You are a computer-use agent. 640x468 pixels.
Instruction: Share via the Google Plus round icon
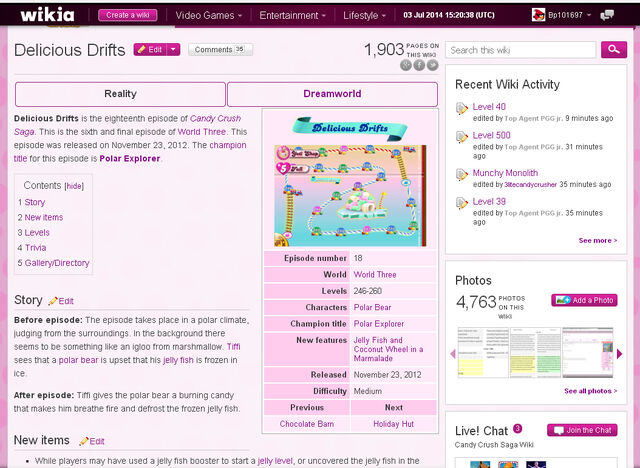(406, 65)
